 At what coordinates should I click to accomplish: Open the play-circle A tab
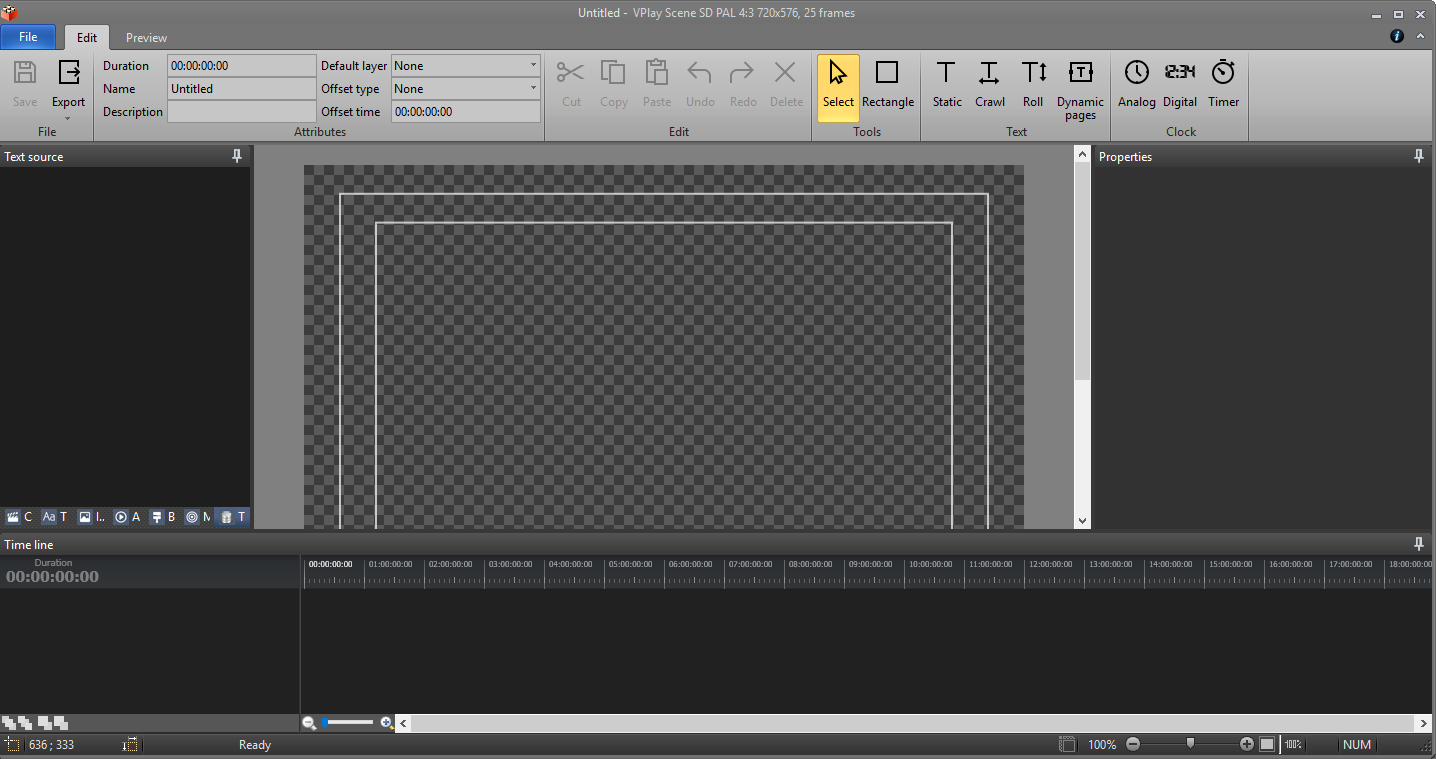(128, 517)
